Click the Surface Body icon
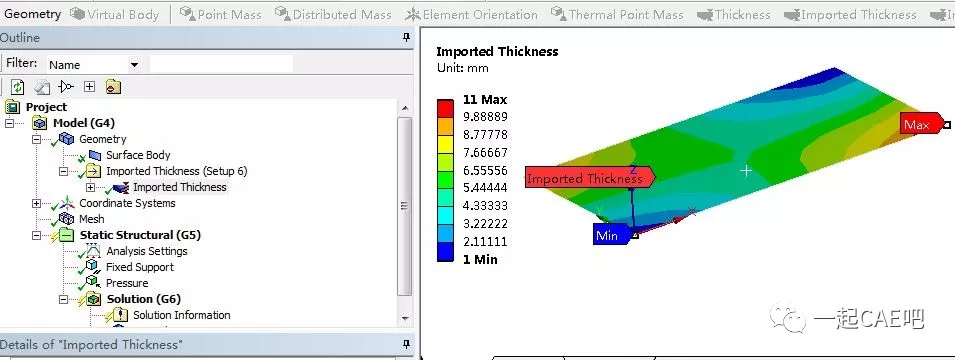This screenshot has width=955, height=360. pyautogui.click(x=94, y=155)
